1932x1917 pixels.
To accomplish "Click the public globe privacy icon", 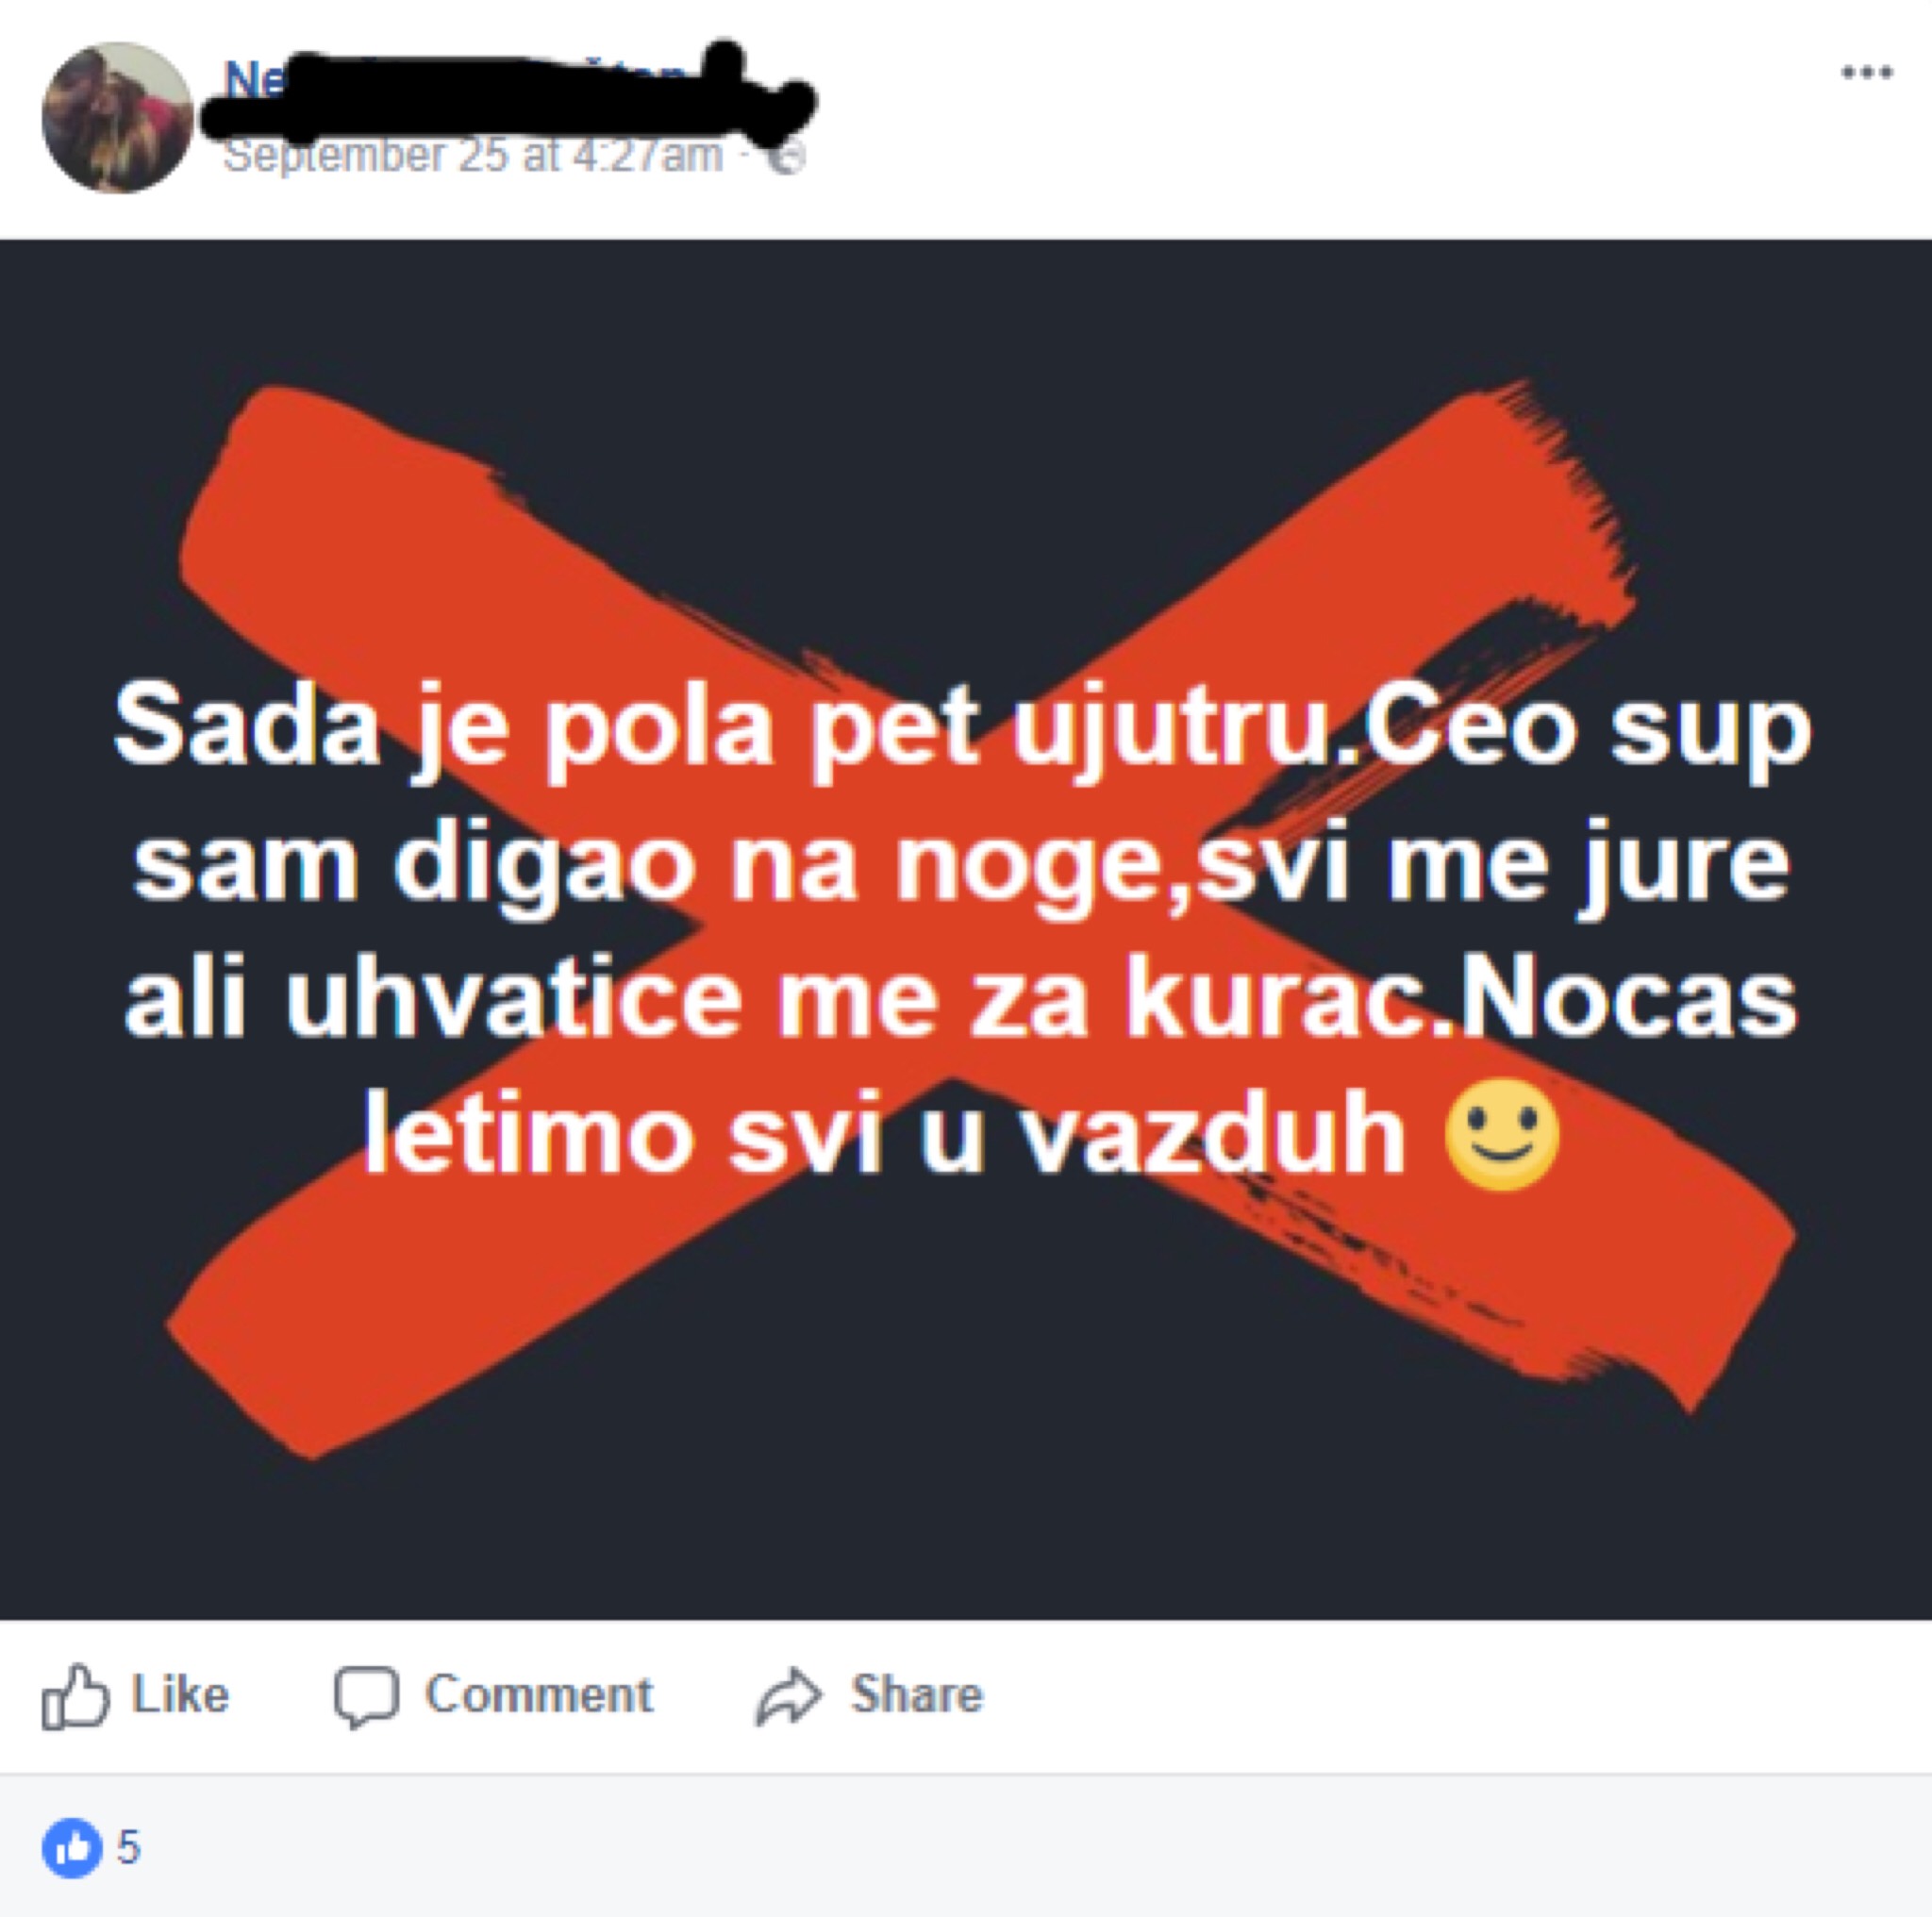I will click(787, 157).
